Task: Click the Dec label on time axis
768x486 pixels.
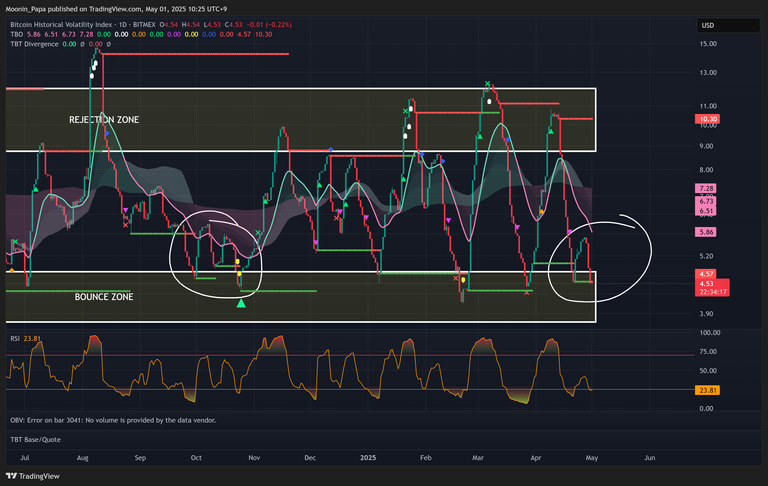Action: (x=310, y=458)
